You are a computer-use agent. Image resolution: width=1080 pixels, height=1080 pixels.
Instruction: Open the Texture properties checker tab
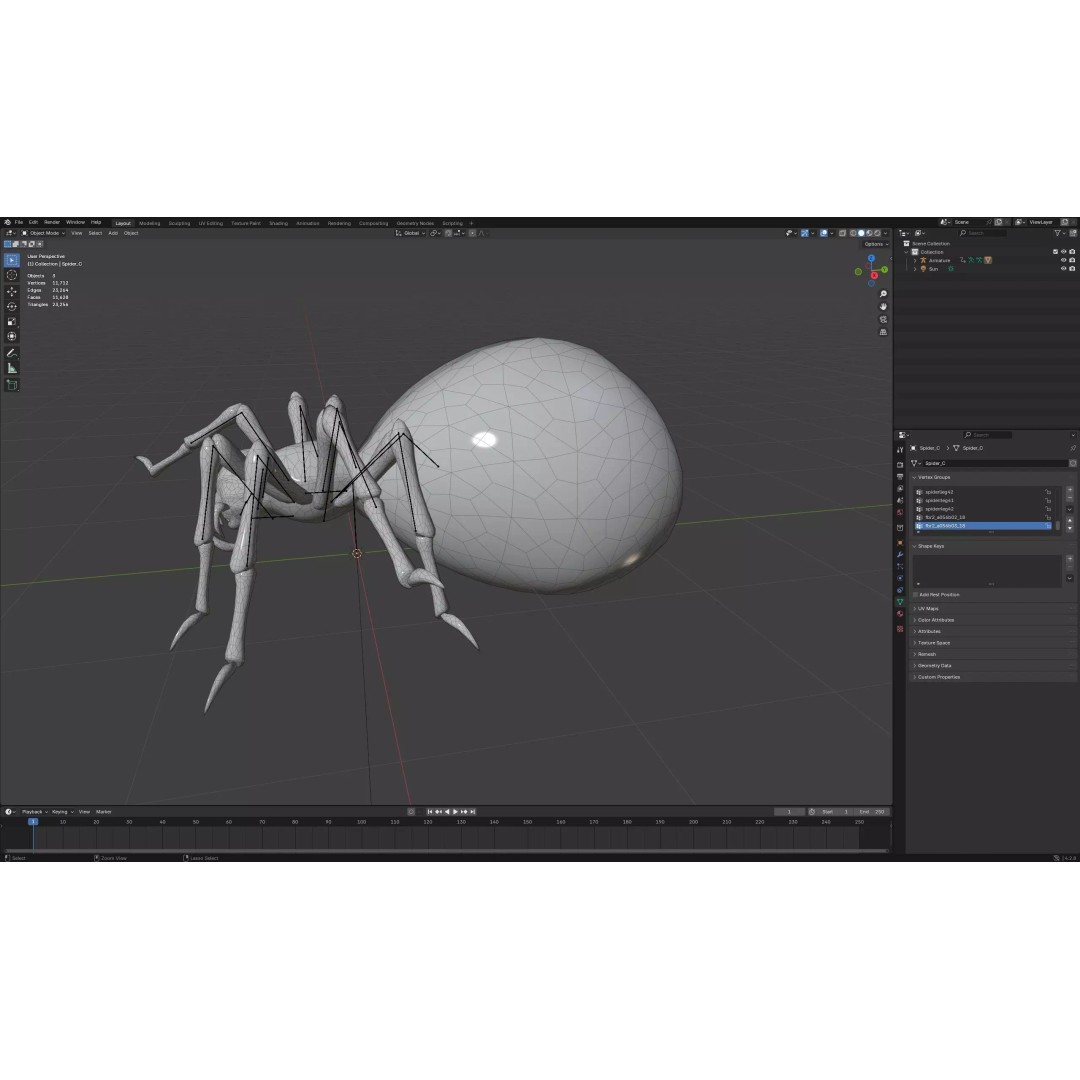coord(900,629)
